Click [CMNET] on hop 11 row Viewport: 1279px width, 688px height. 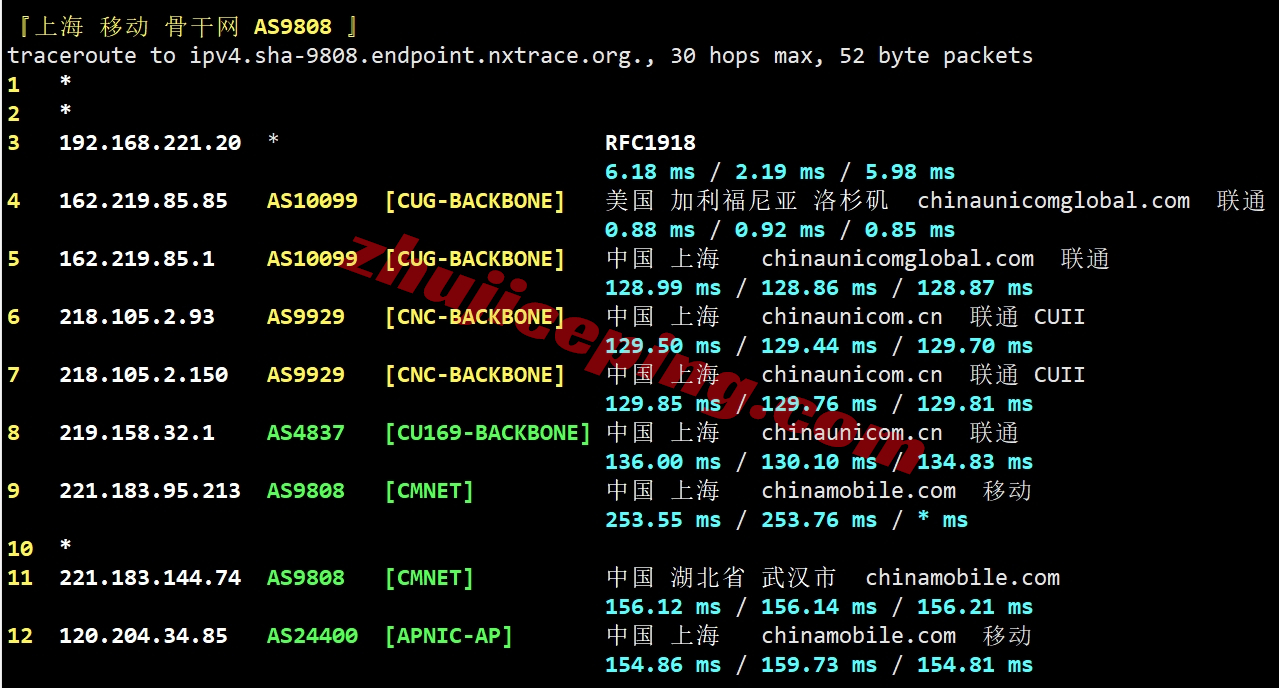tap(429, 578)
